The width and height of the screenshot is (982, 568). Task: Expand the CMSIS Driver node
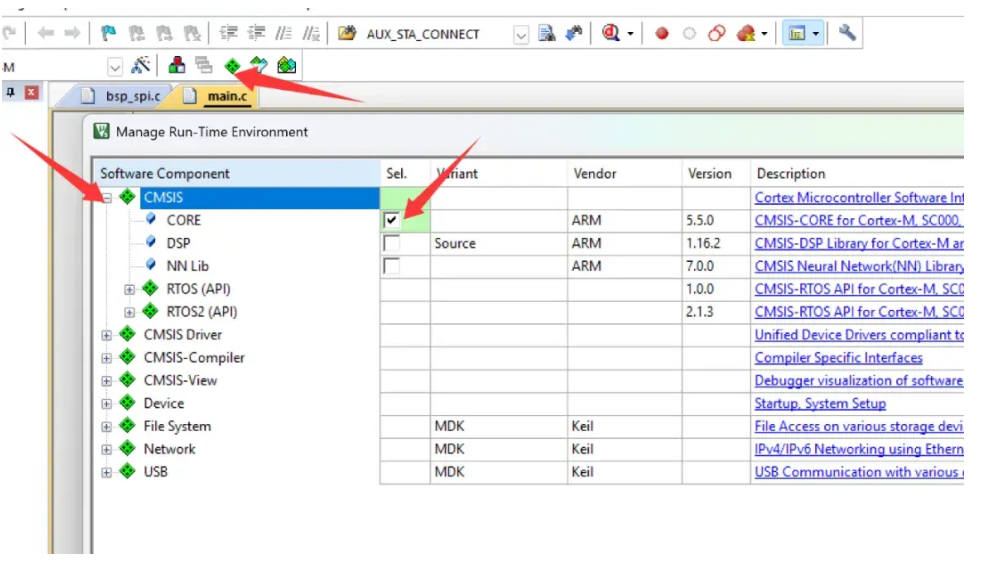pyautogui.click(x=106, y=335)
